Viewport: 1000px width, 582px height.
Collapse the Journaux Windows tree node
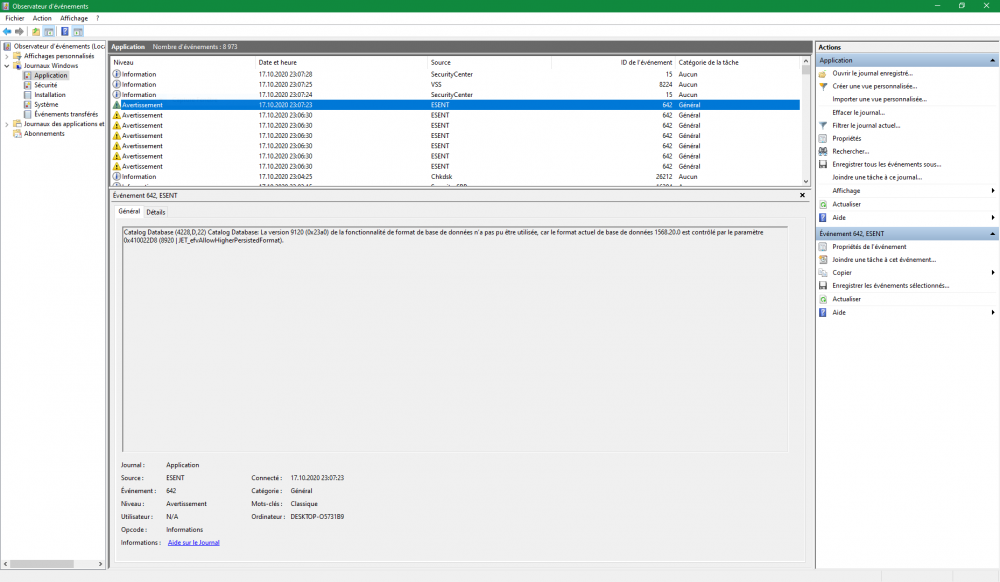pos(7,66)
